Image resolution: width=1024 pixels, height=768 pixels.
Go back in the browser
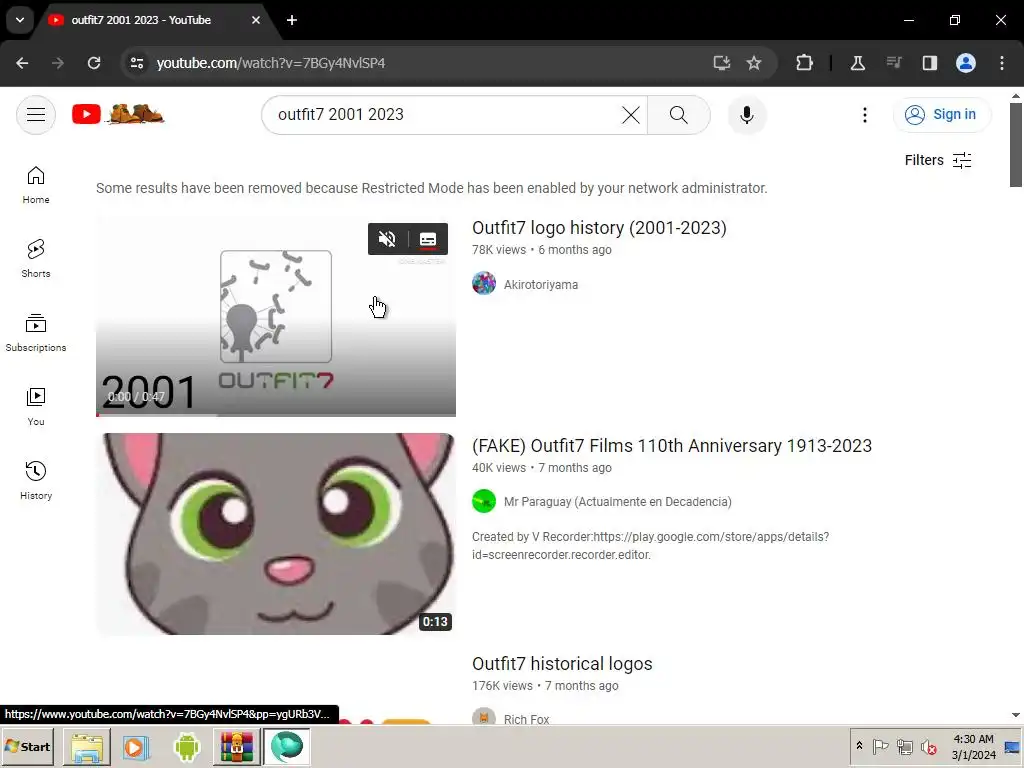coord(22,63)
